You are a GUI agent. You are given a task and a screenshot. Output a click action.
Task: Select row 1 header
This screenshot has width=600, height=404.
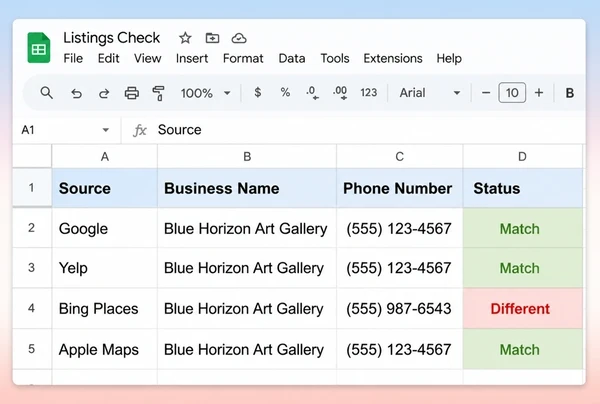point(32,188)
